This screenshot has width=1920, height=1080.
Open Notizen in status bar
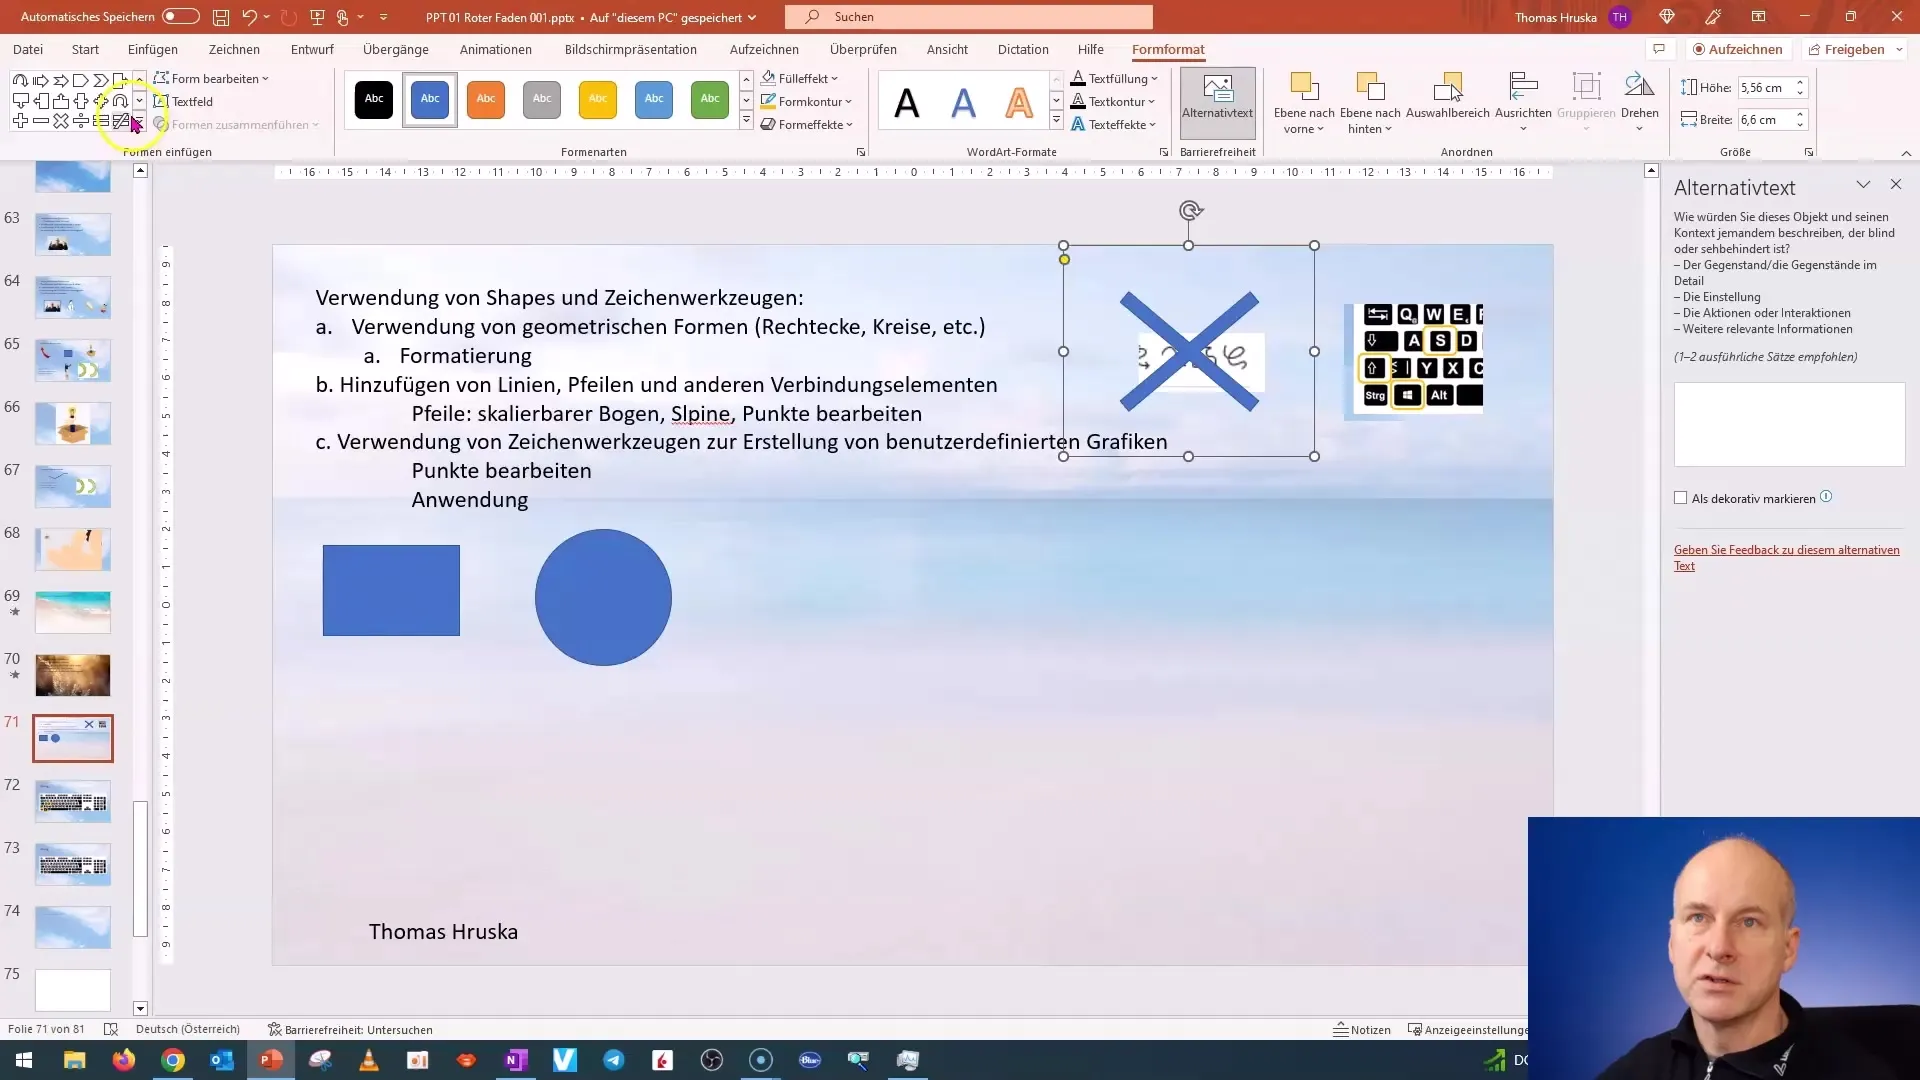pyautogui.click(x=1362, y=1030)
